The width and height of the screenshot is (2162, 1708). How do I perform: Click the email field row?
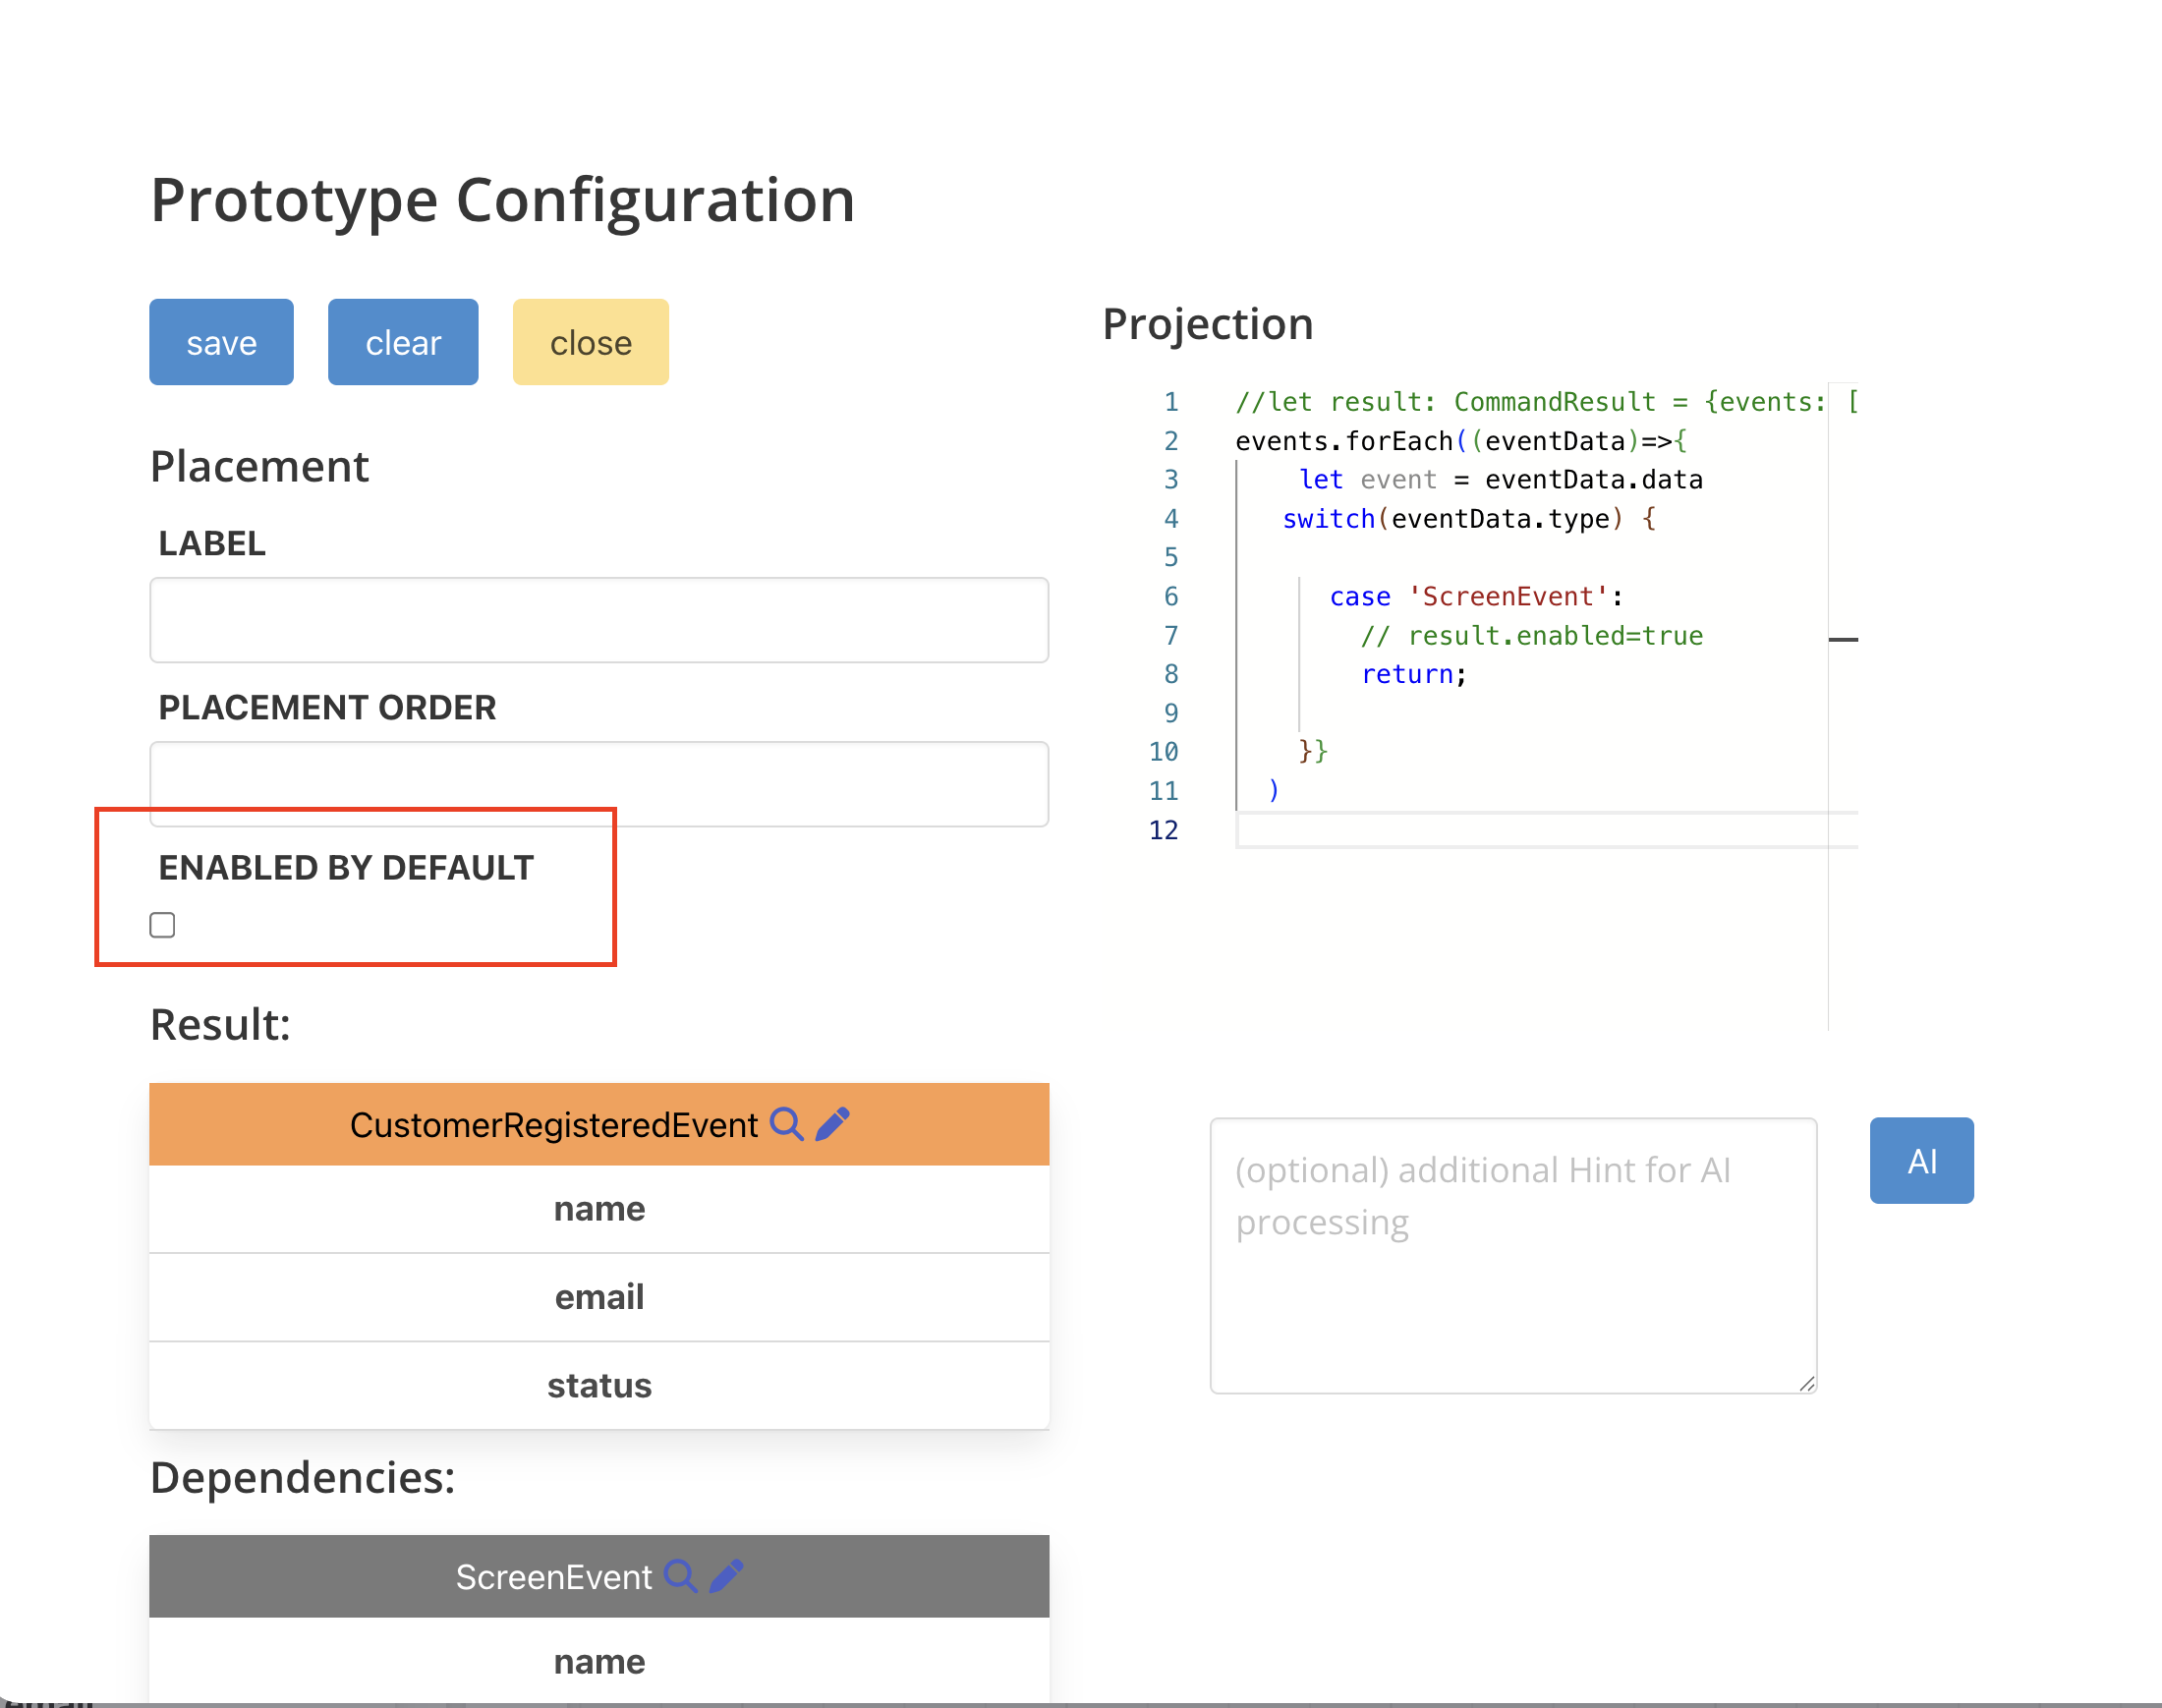(598, 1297)
